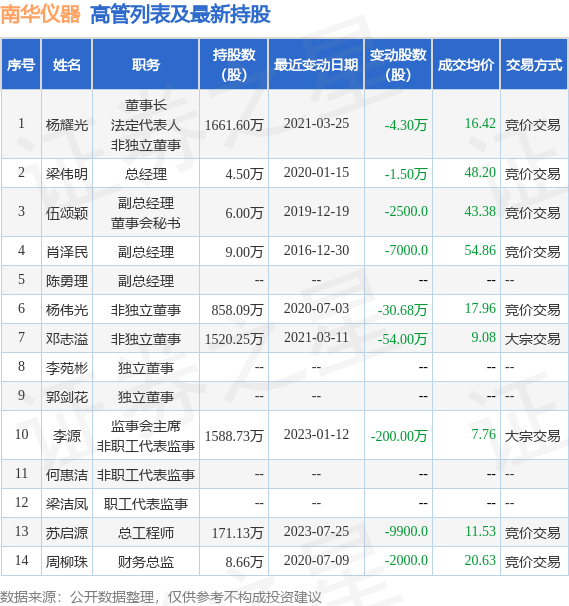Click 董事会秘书 in row 3
Screen dimensions: 569x606
click(146, 223)
